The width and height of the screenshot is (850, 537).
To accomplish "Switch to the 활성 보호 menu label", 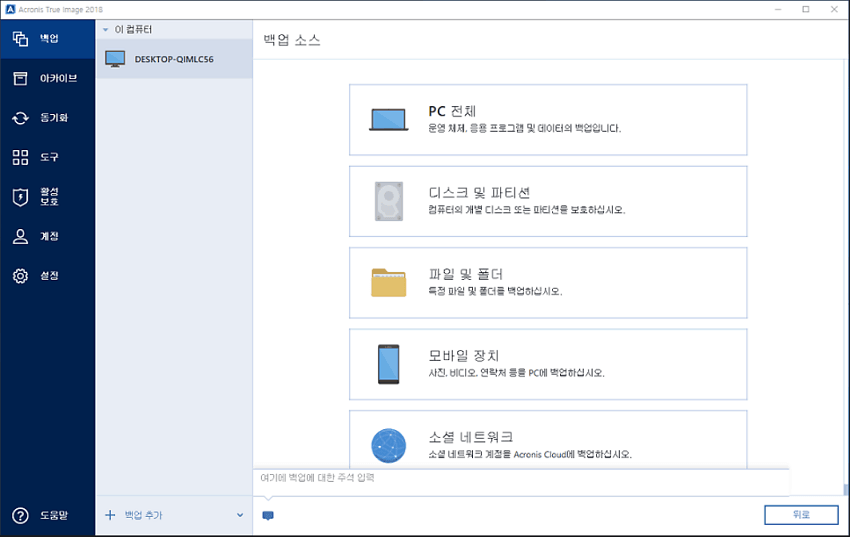I will (x=49, y=197).
